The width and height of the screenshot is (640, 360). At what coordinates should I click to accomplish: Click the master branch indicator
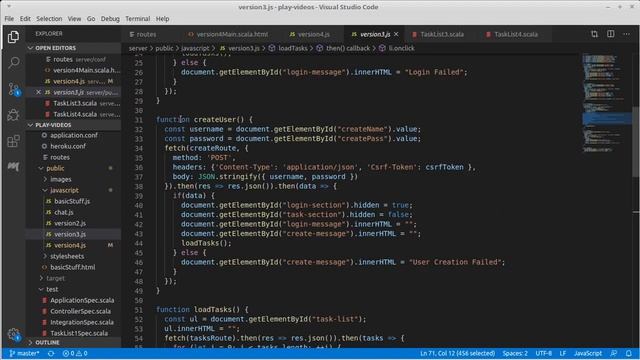point(24,353)
